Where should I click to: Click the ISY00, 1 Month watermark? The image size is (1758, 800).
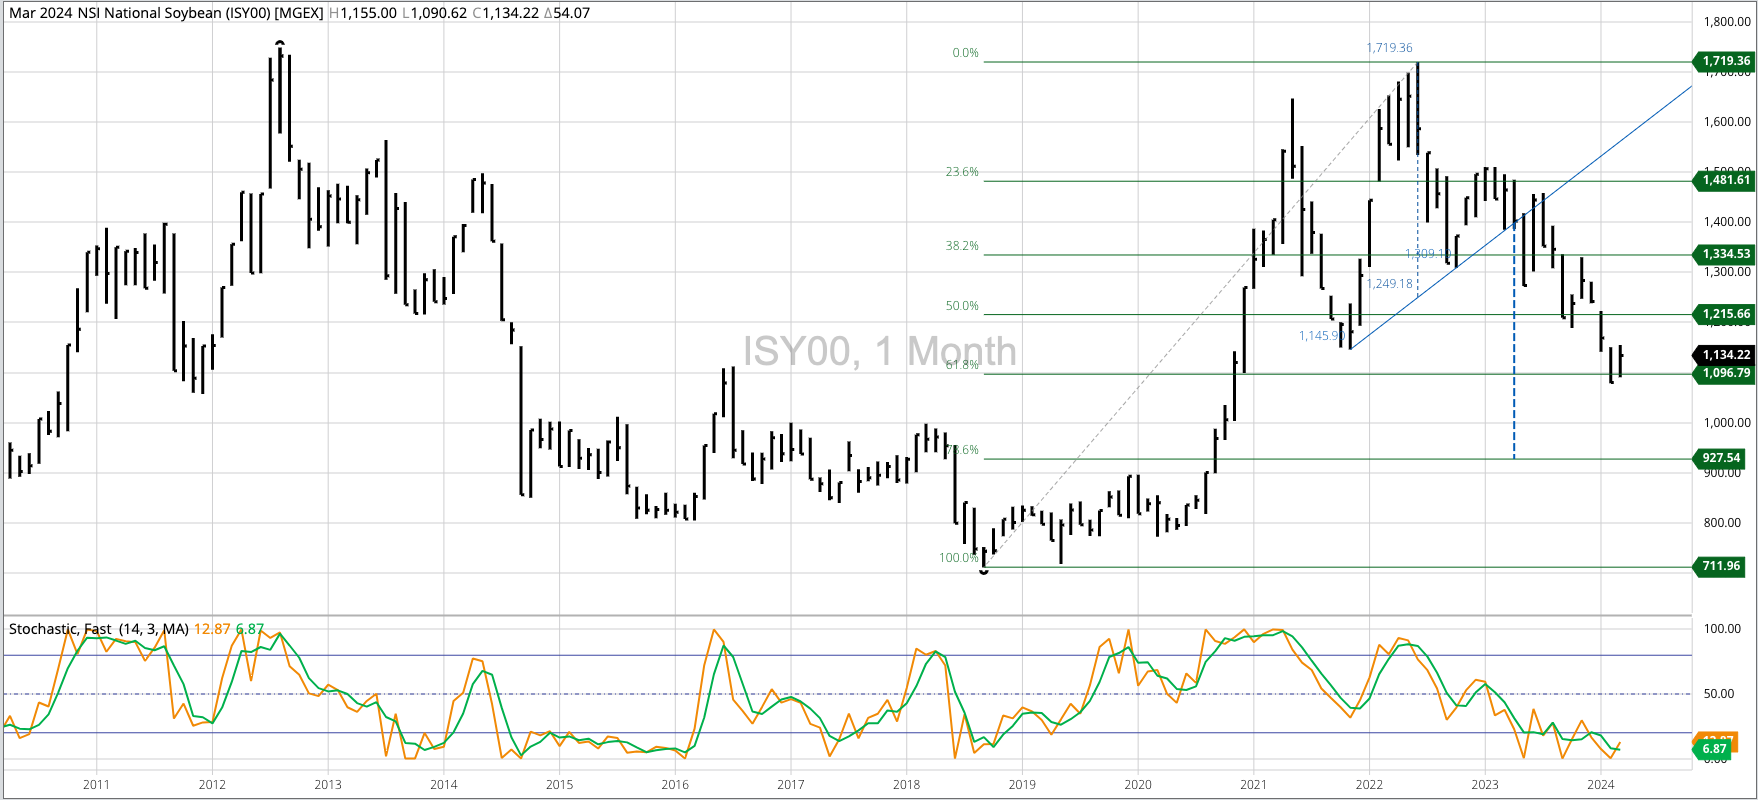(879, 352)
